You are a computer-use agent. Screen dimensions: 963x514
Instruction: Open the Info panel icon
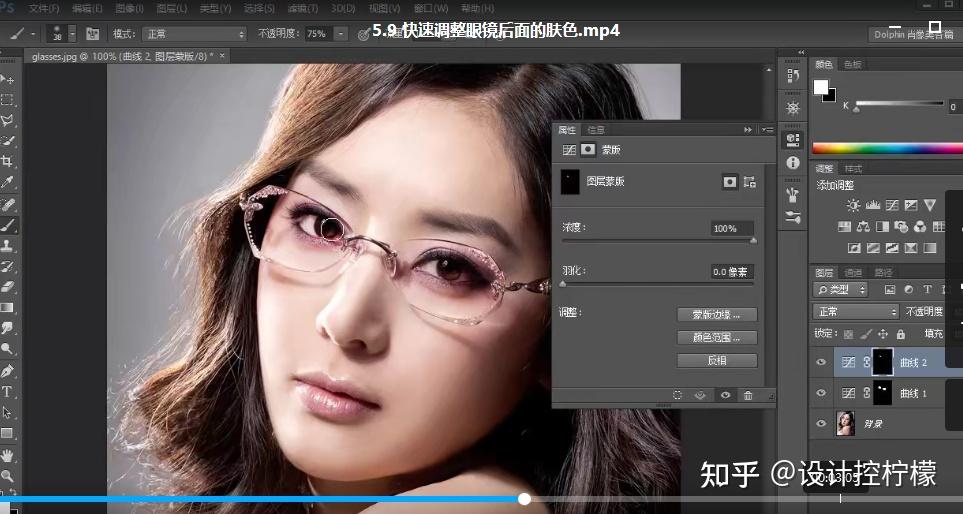click(793, 163)
